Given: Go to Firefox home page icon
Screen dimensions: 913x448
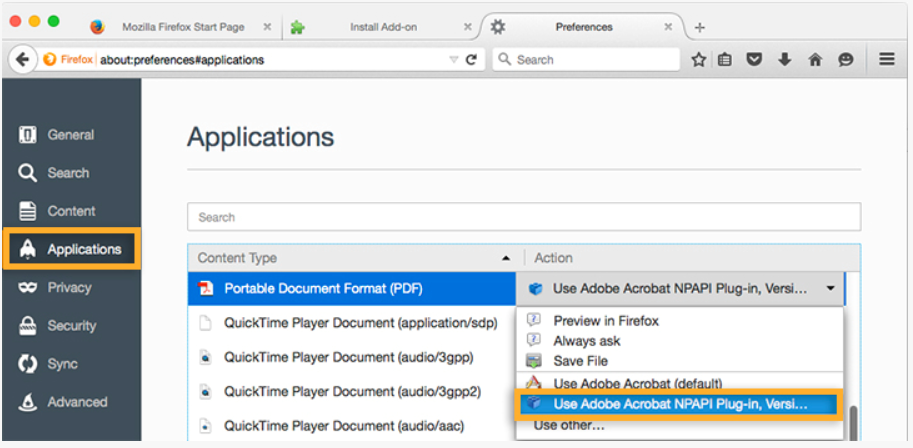Looking at the screenshot, I should pos(815,60).
